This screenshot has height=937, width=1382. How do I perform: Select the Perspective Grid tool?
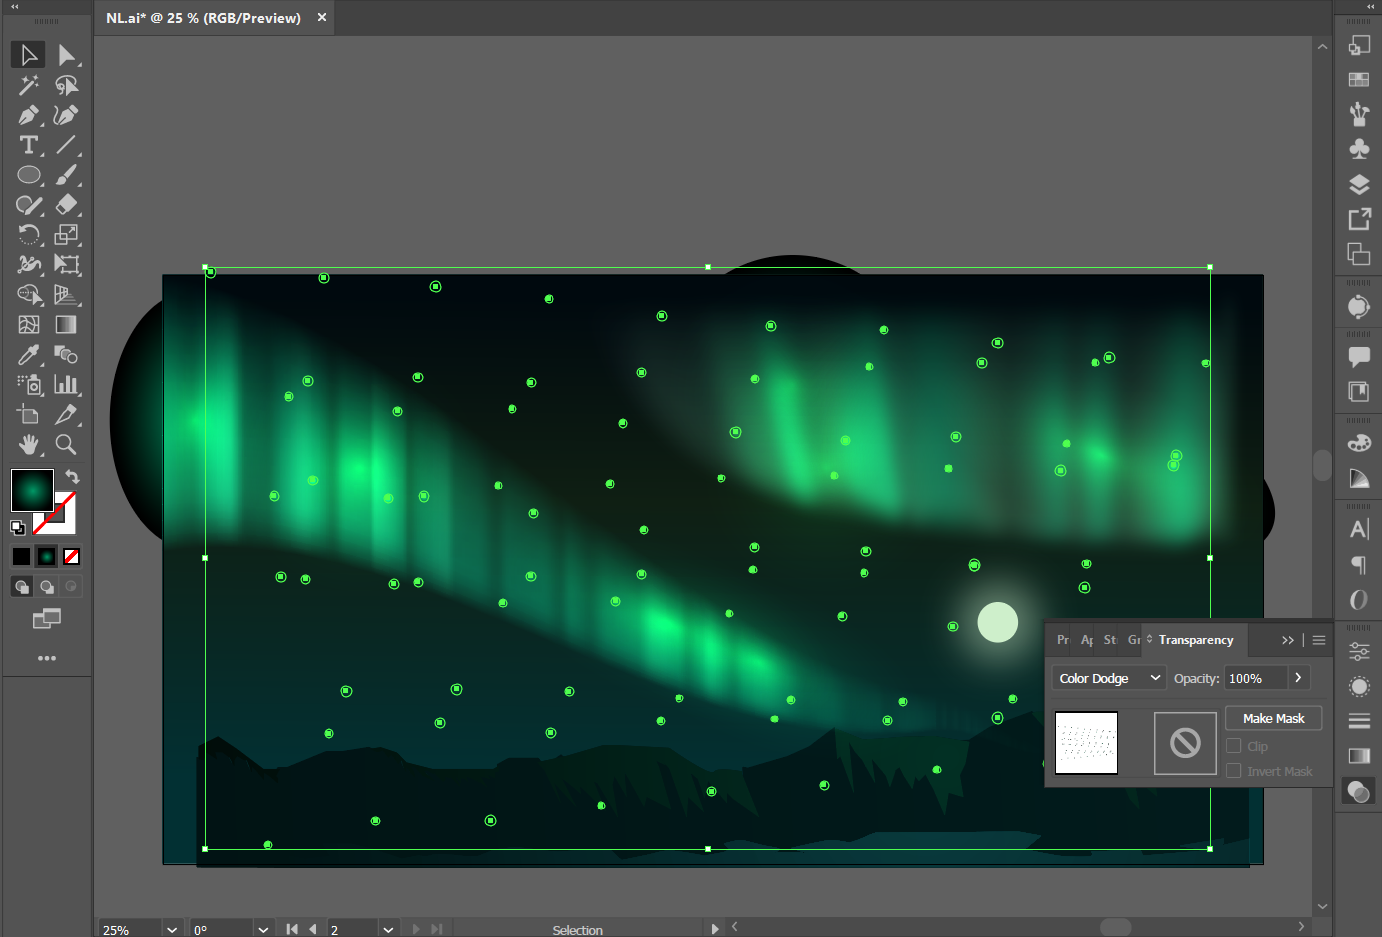[x=66, y=295]
